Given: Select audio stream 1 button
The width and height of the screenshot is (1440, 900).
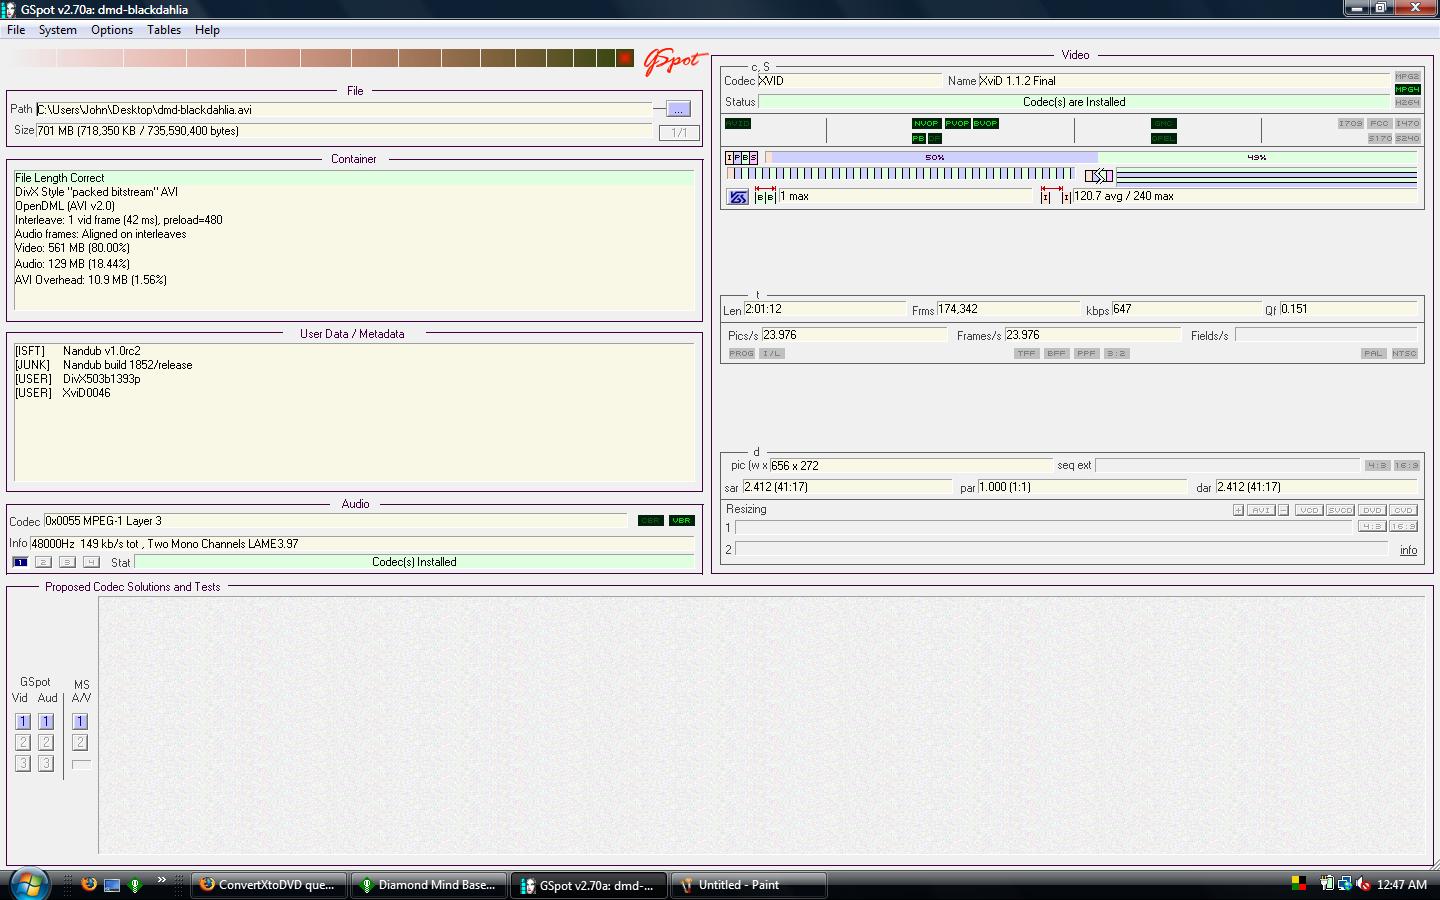Looking at the screenshot, I should (20, 562).
